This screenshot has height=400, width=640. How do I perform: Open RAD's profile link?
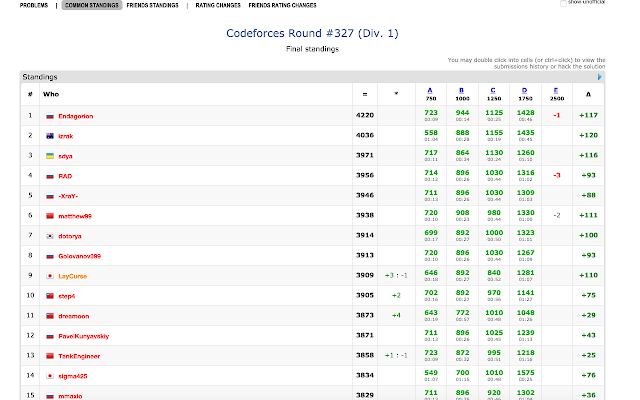click(65, 176)
